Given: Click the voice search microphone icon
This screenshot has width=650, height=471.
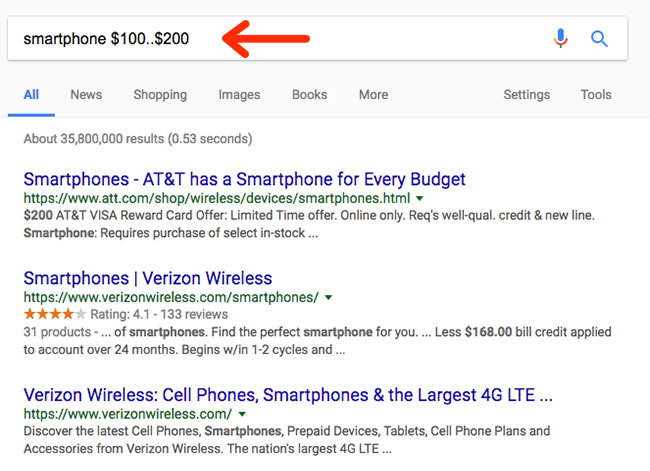Looking at the screenshot, I should [560, 39].
